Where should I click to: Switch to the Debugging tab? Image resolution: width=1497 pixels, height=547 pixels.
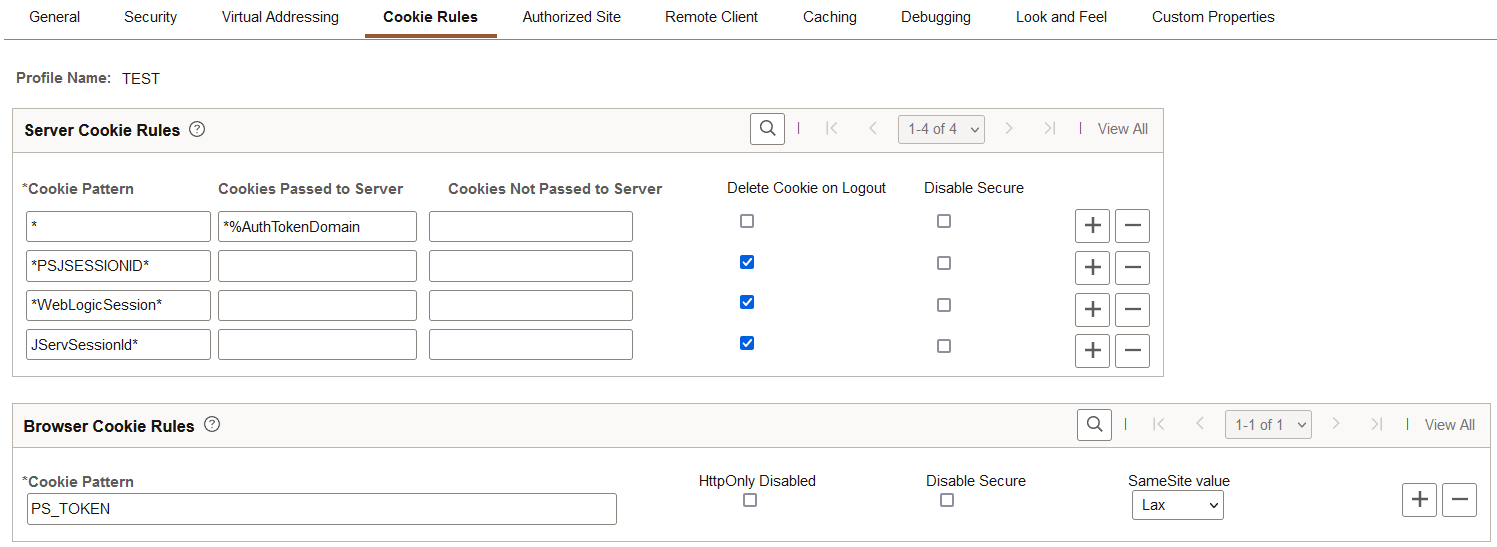(x=936, y=17)
